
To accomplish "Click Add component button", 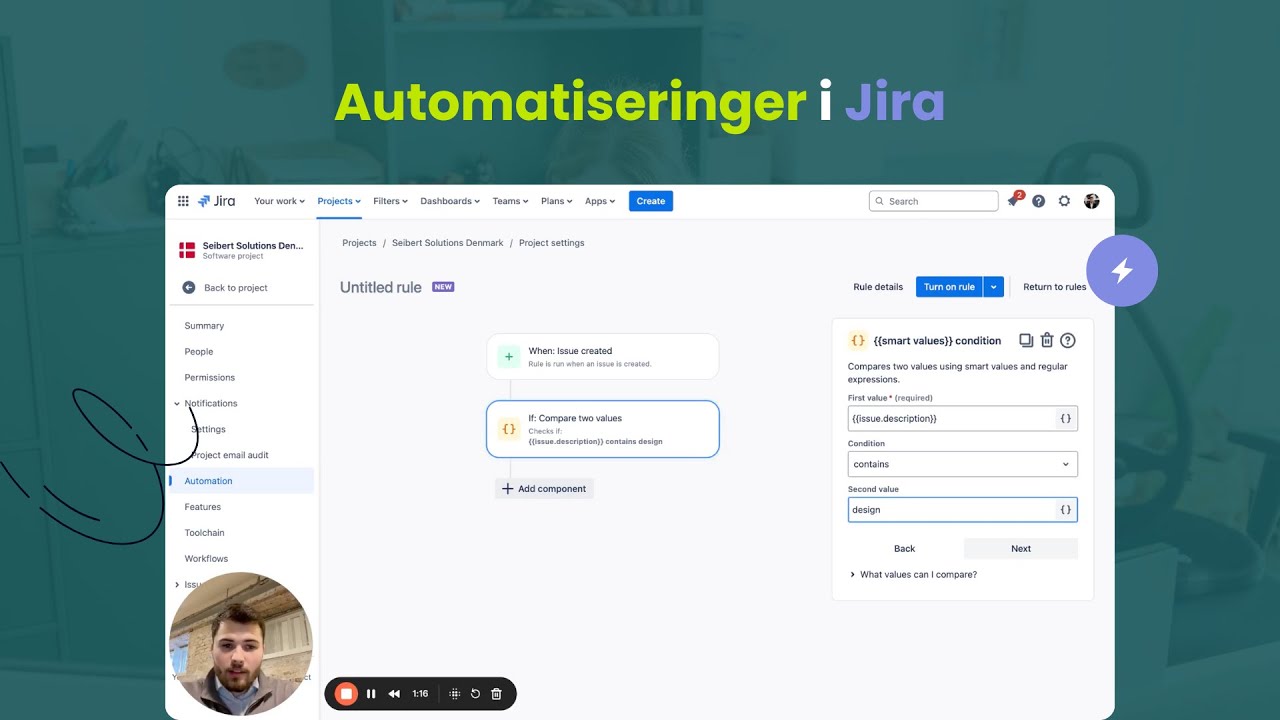I will click(544, 489).
